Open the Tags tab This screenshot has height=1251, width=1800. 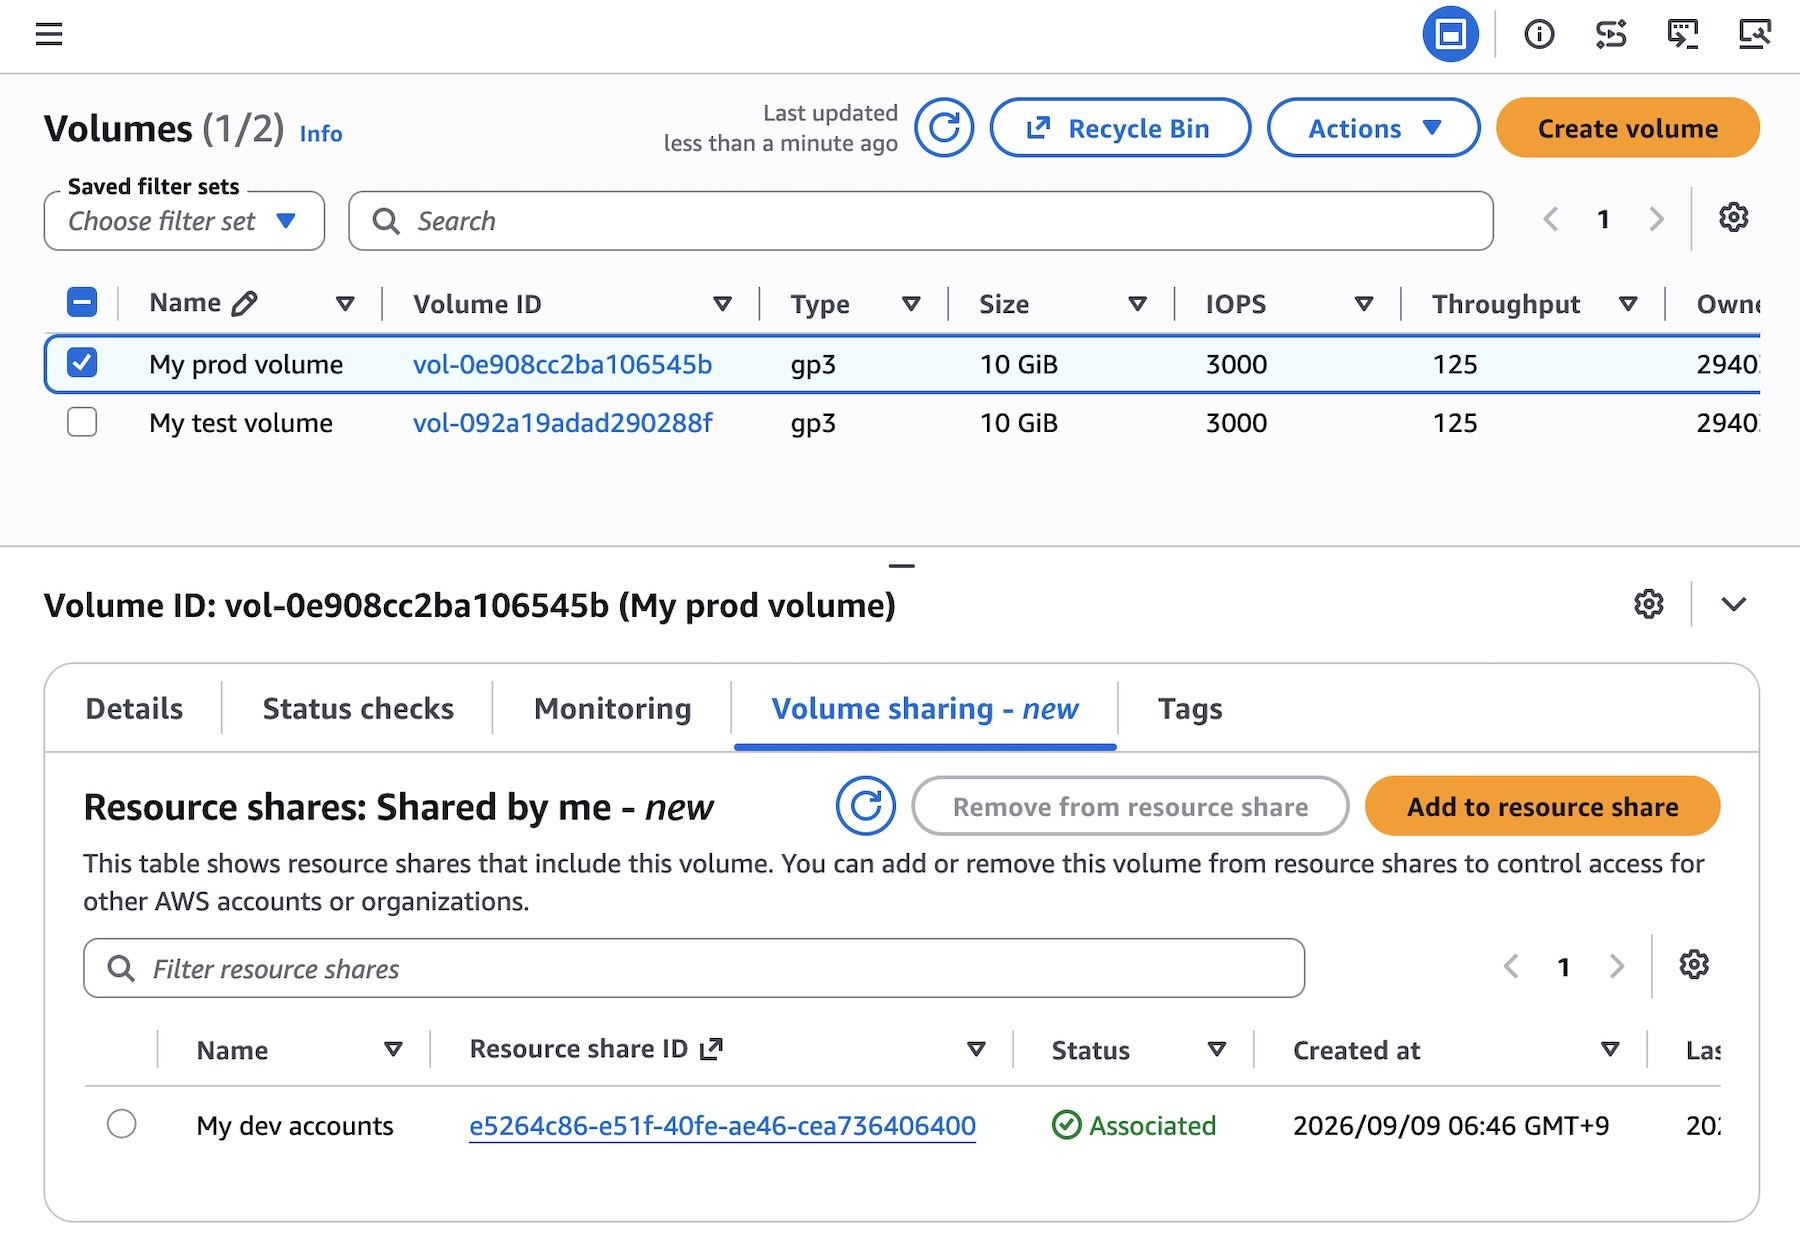click(1190, 709)
